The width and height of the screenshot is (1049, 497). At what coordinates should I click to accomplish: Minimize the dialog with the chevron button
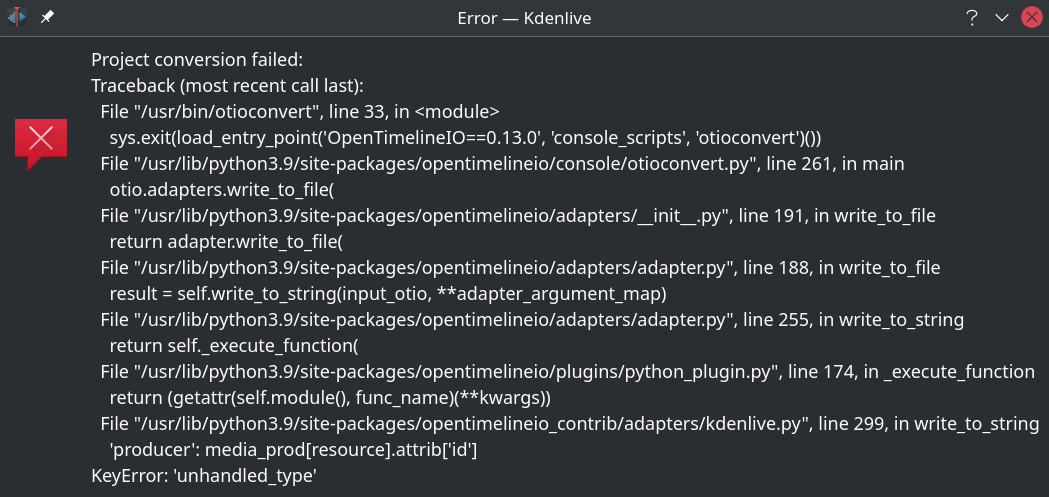point(1002,17)
